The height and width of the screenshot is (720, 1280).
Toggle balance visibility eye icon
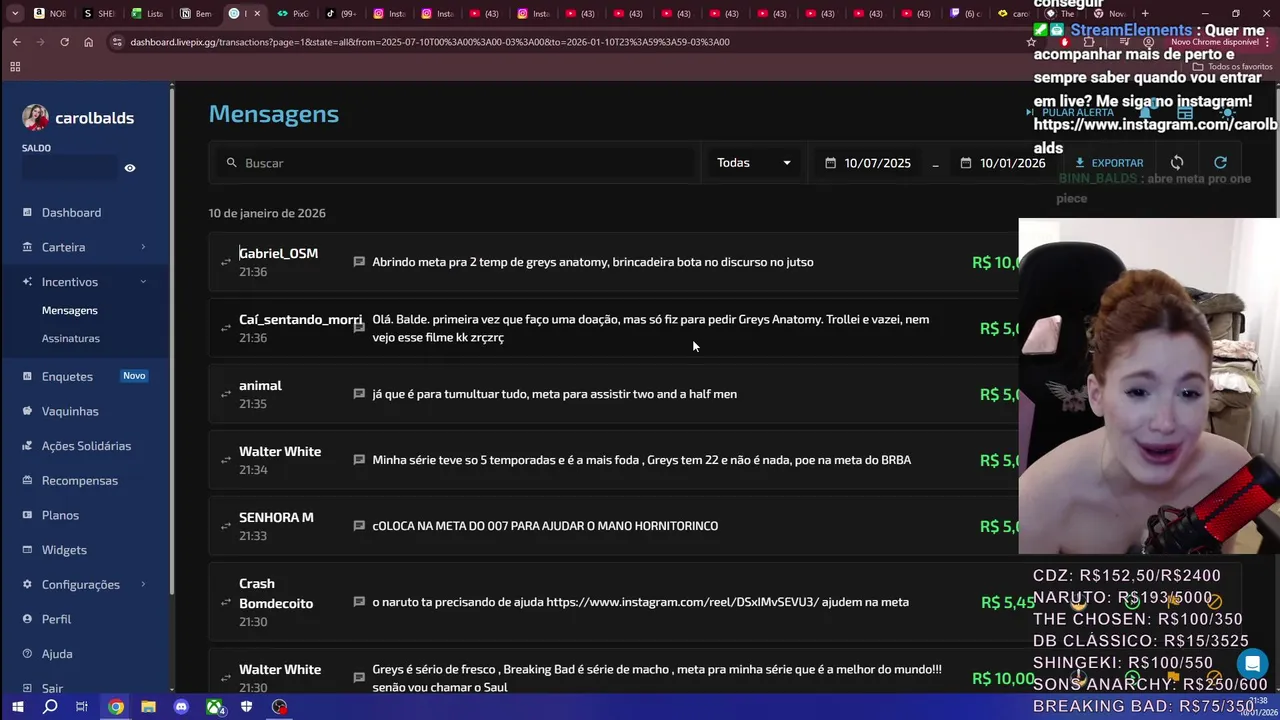tap(130, 168)
